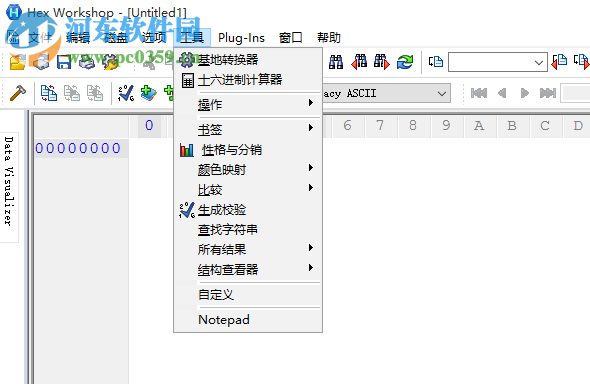Click the hex calculator icon in menu
Viewport: 590px width, 384px height.
tap(187, 80)
